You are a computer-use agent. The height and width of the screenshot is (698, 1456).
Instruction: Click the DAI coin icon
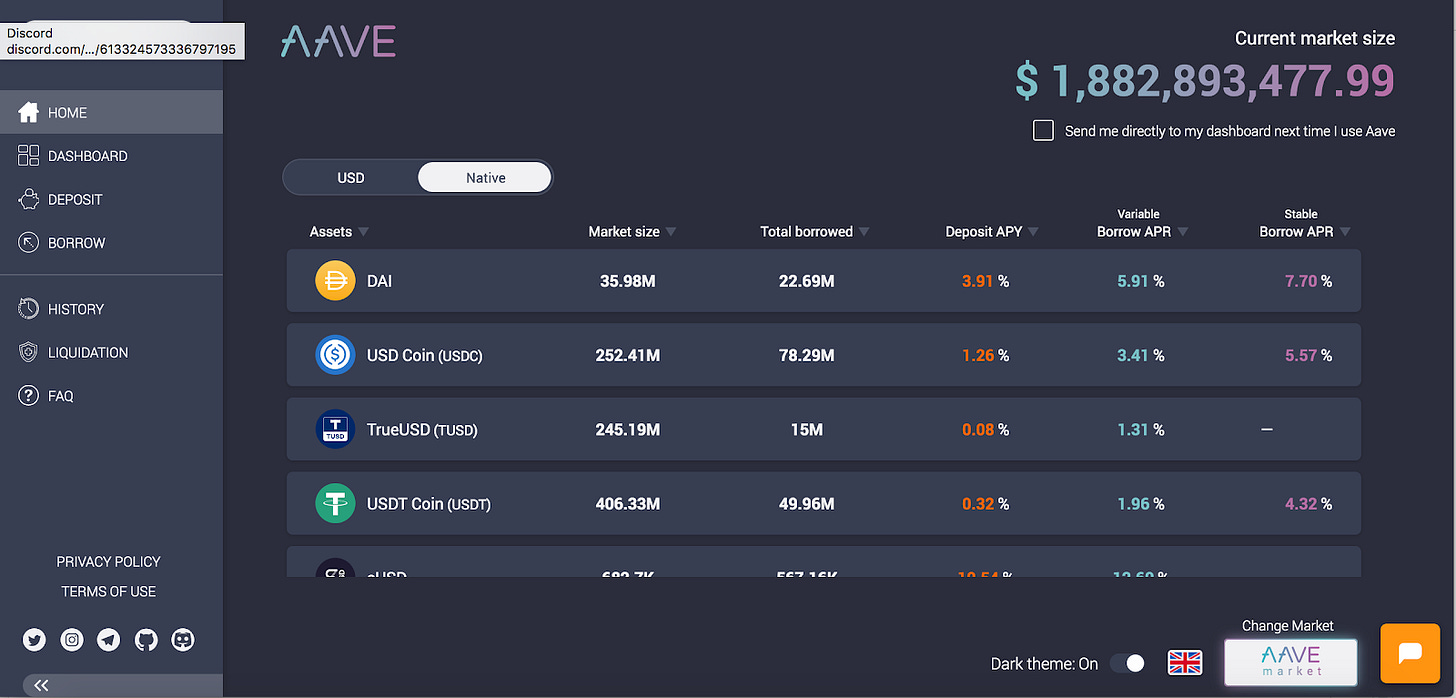[335, 281]
